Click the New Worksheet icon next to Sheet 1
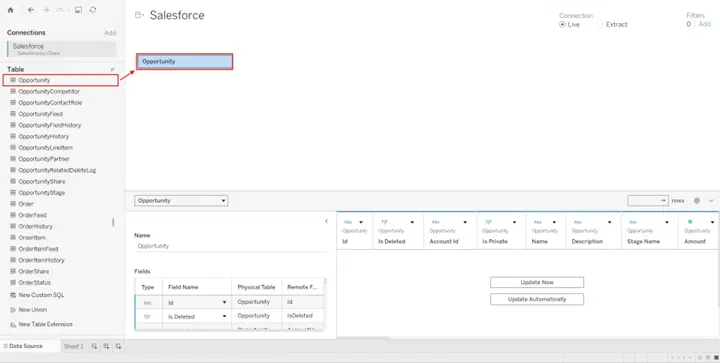 94,346
